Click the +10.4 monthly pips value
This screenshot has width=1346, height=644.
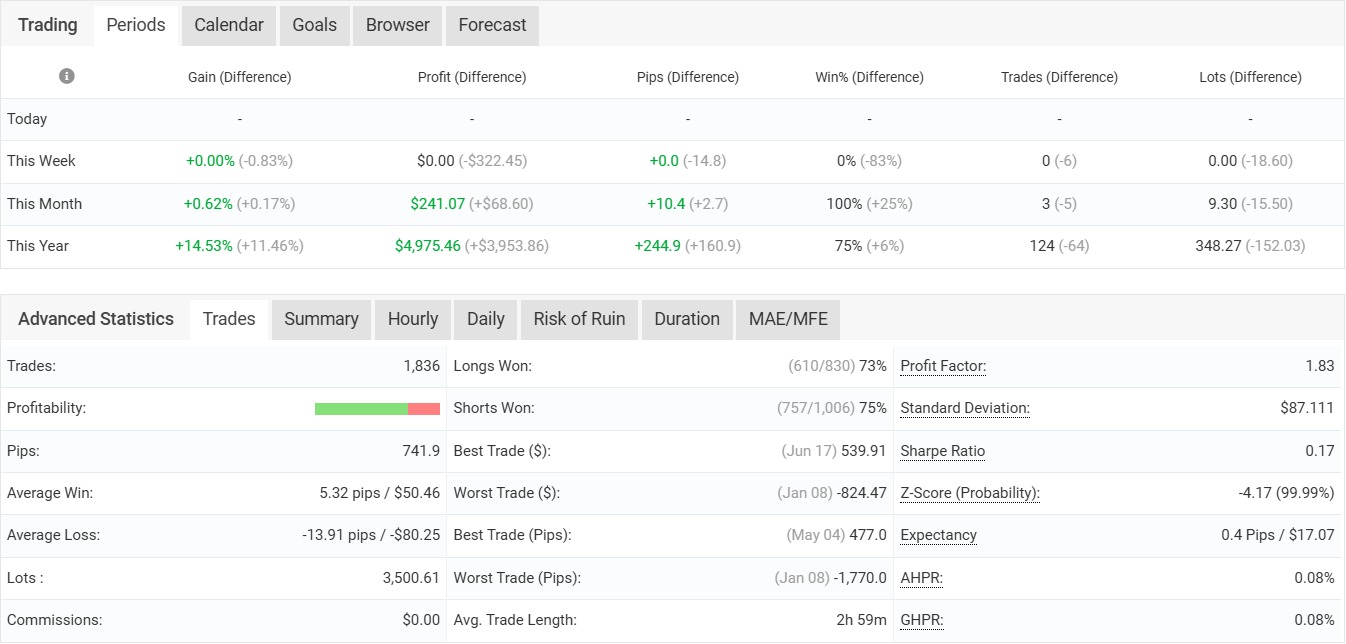(666, 204)
